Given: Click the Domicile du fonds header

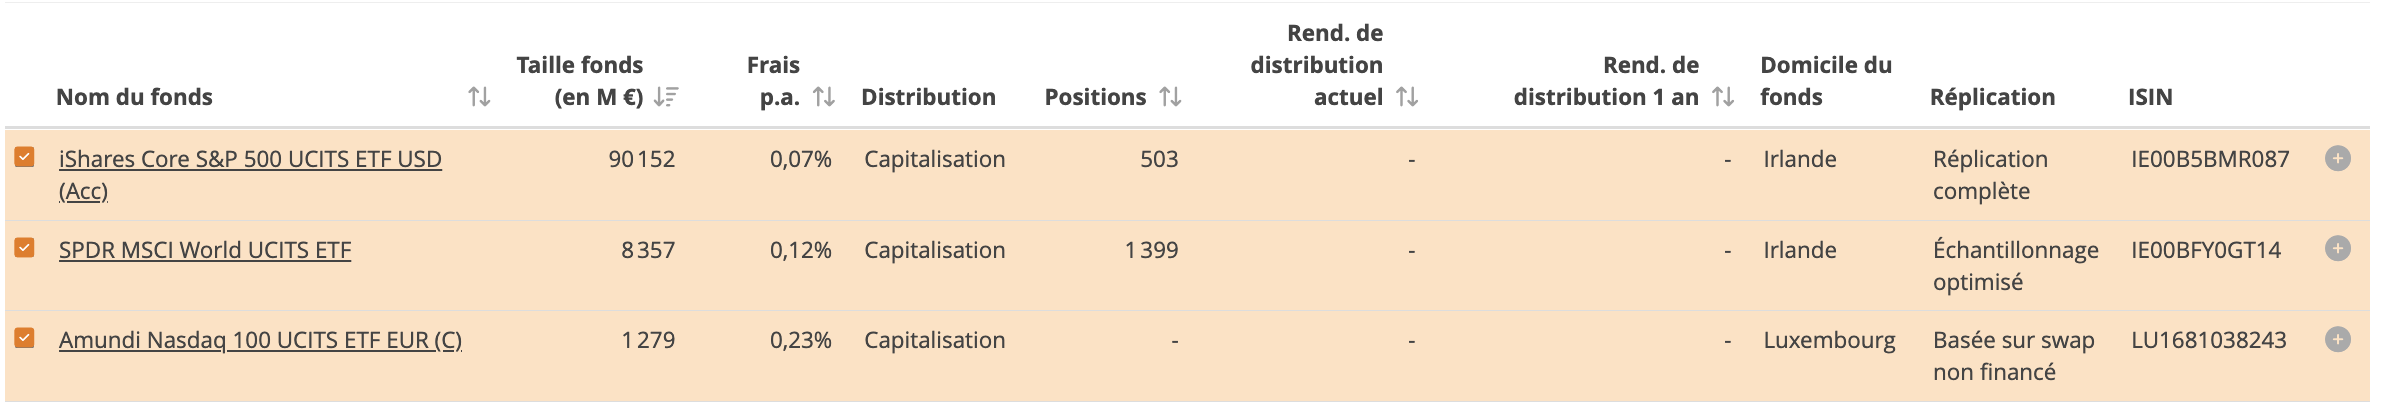Looking at the screenshot, I should click(1826, 81).
